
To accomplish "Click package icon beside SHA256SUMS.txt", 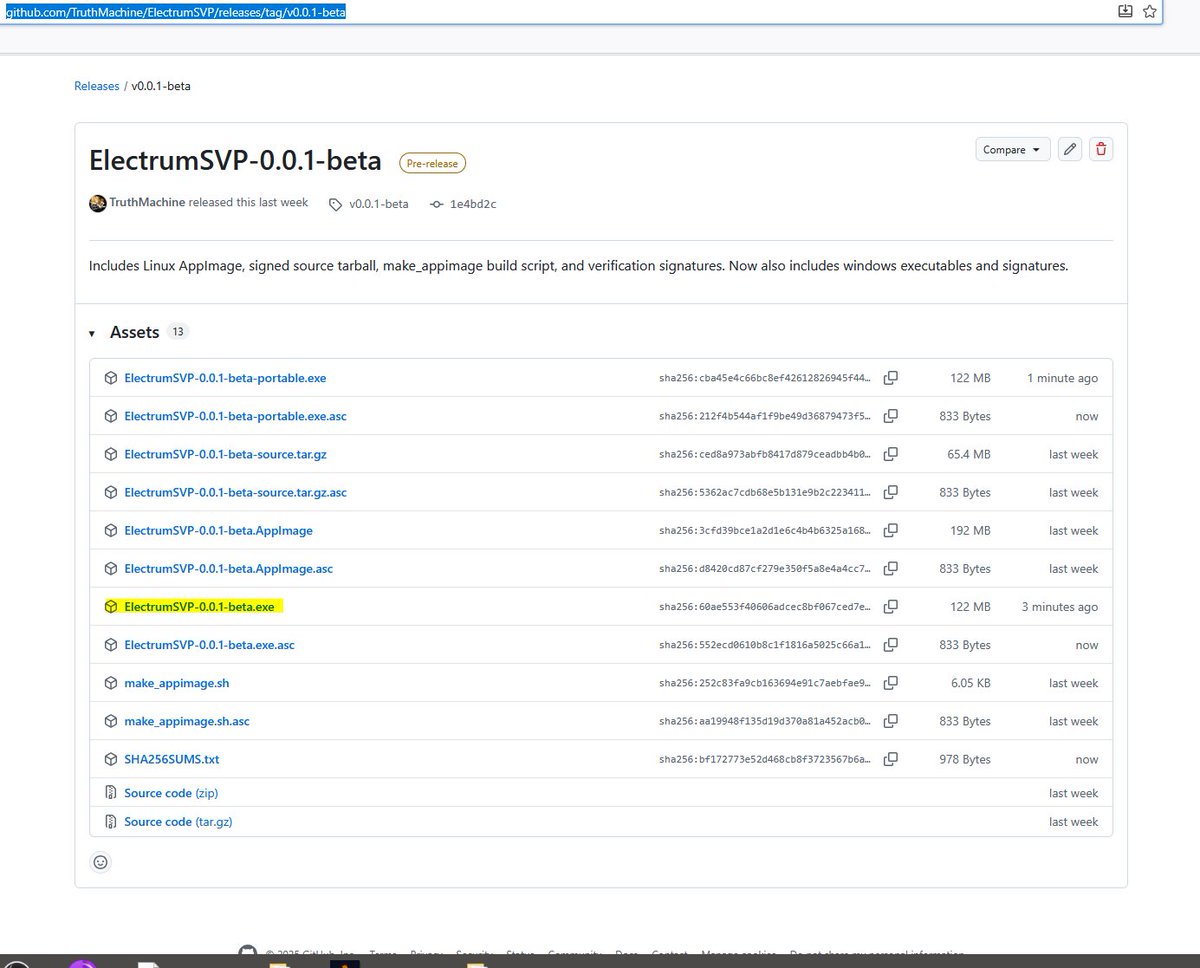I will click(111, 759).
